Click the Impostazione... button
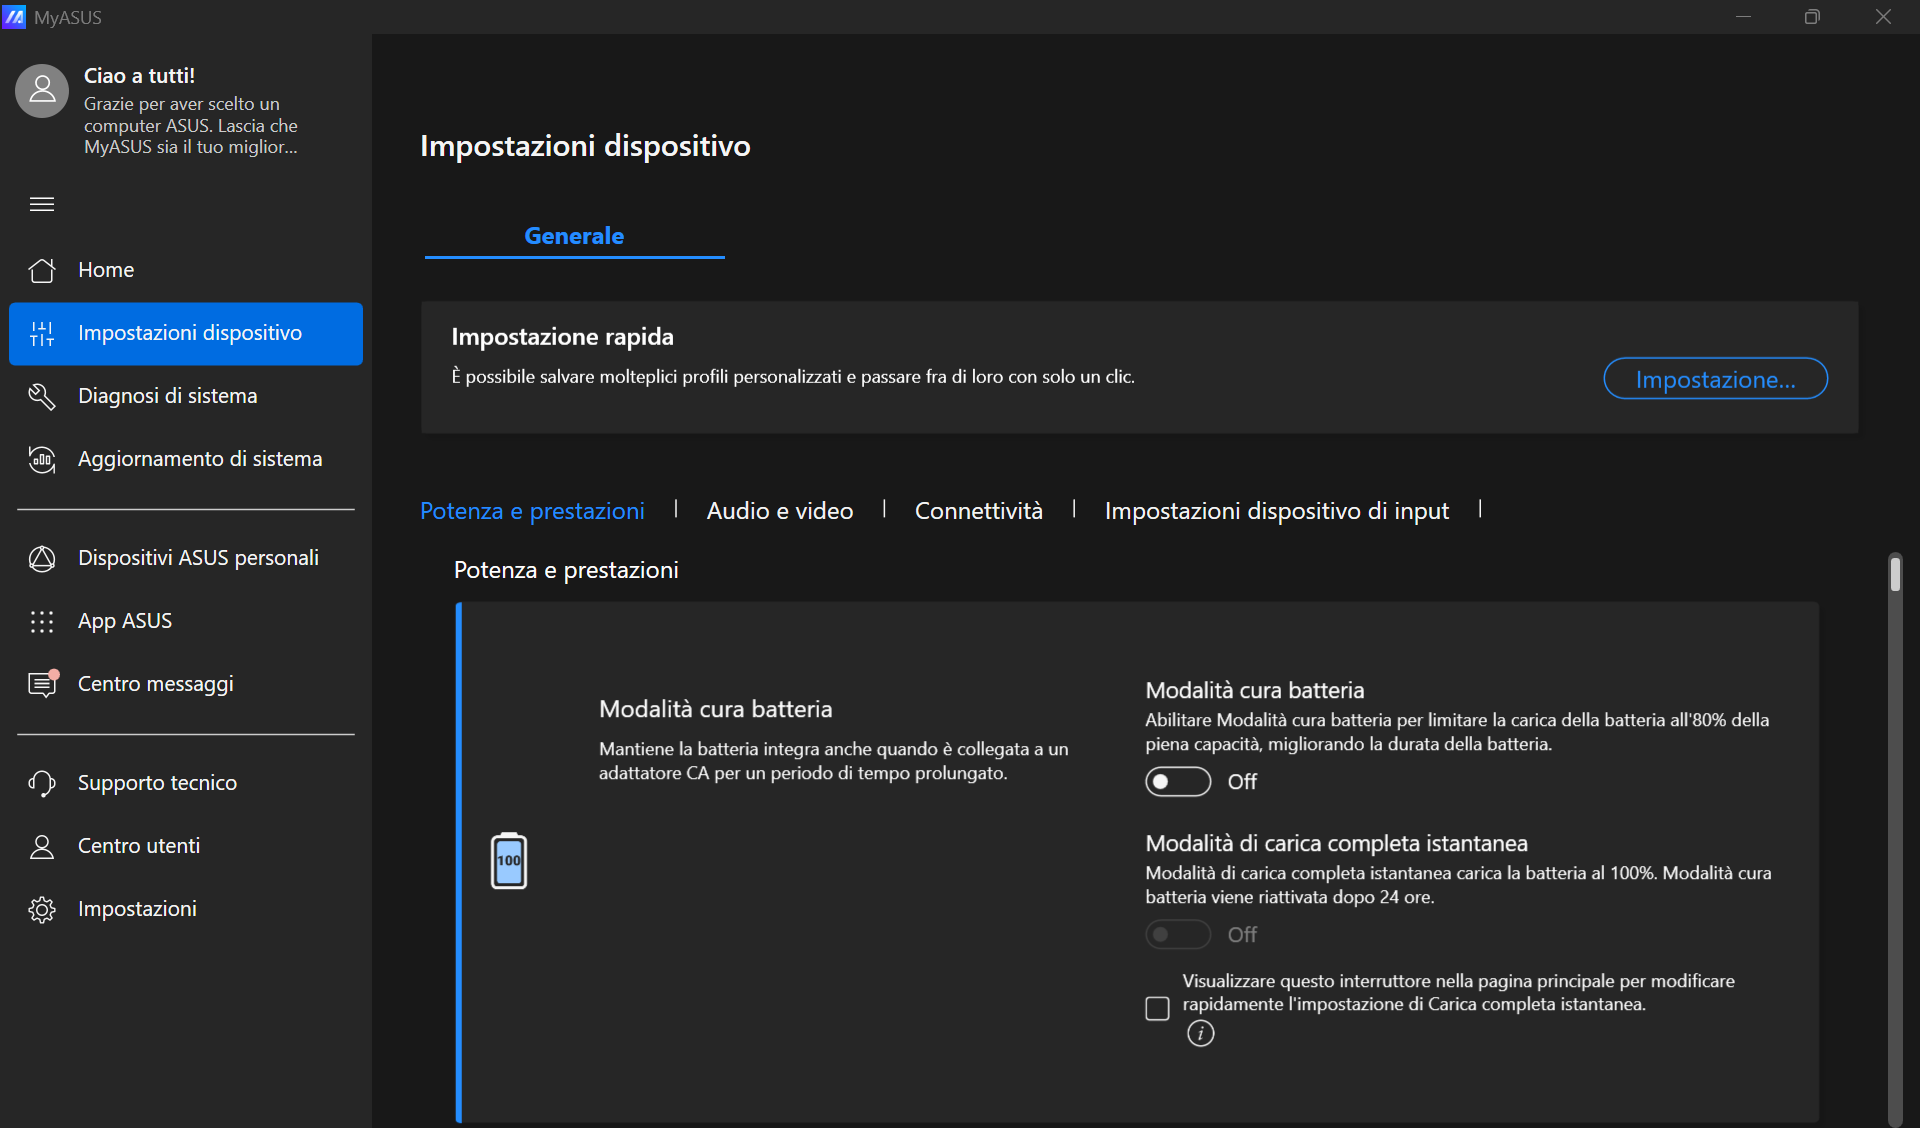The width and height of the screenshot is (1920, 1128). (x=1715, y=379)
